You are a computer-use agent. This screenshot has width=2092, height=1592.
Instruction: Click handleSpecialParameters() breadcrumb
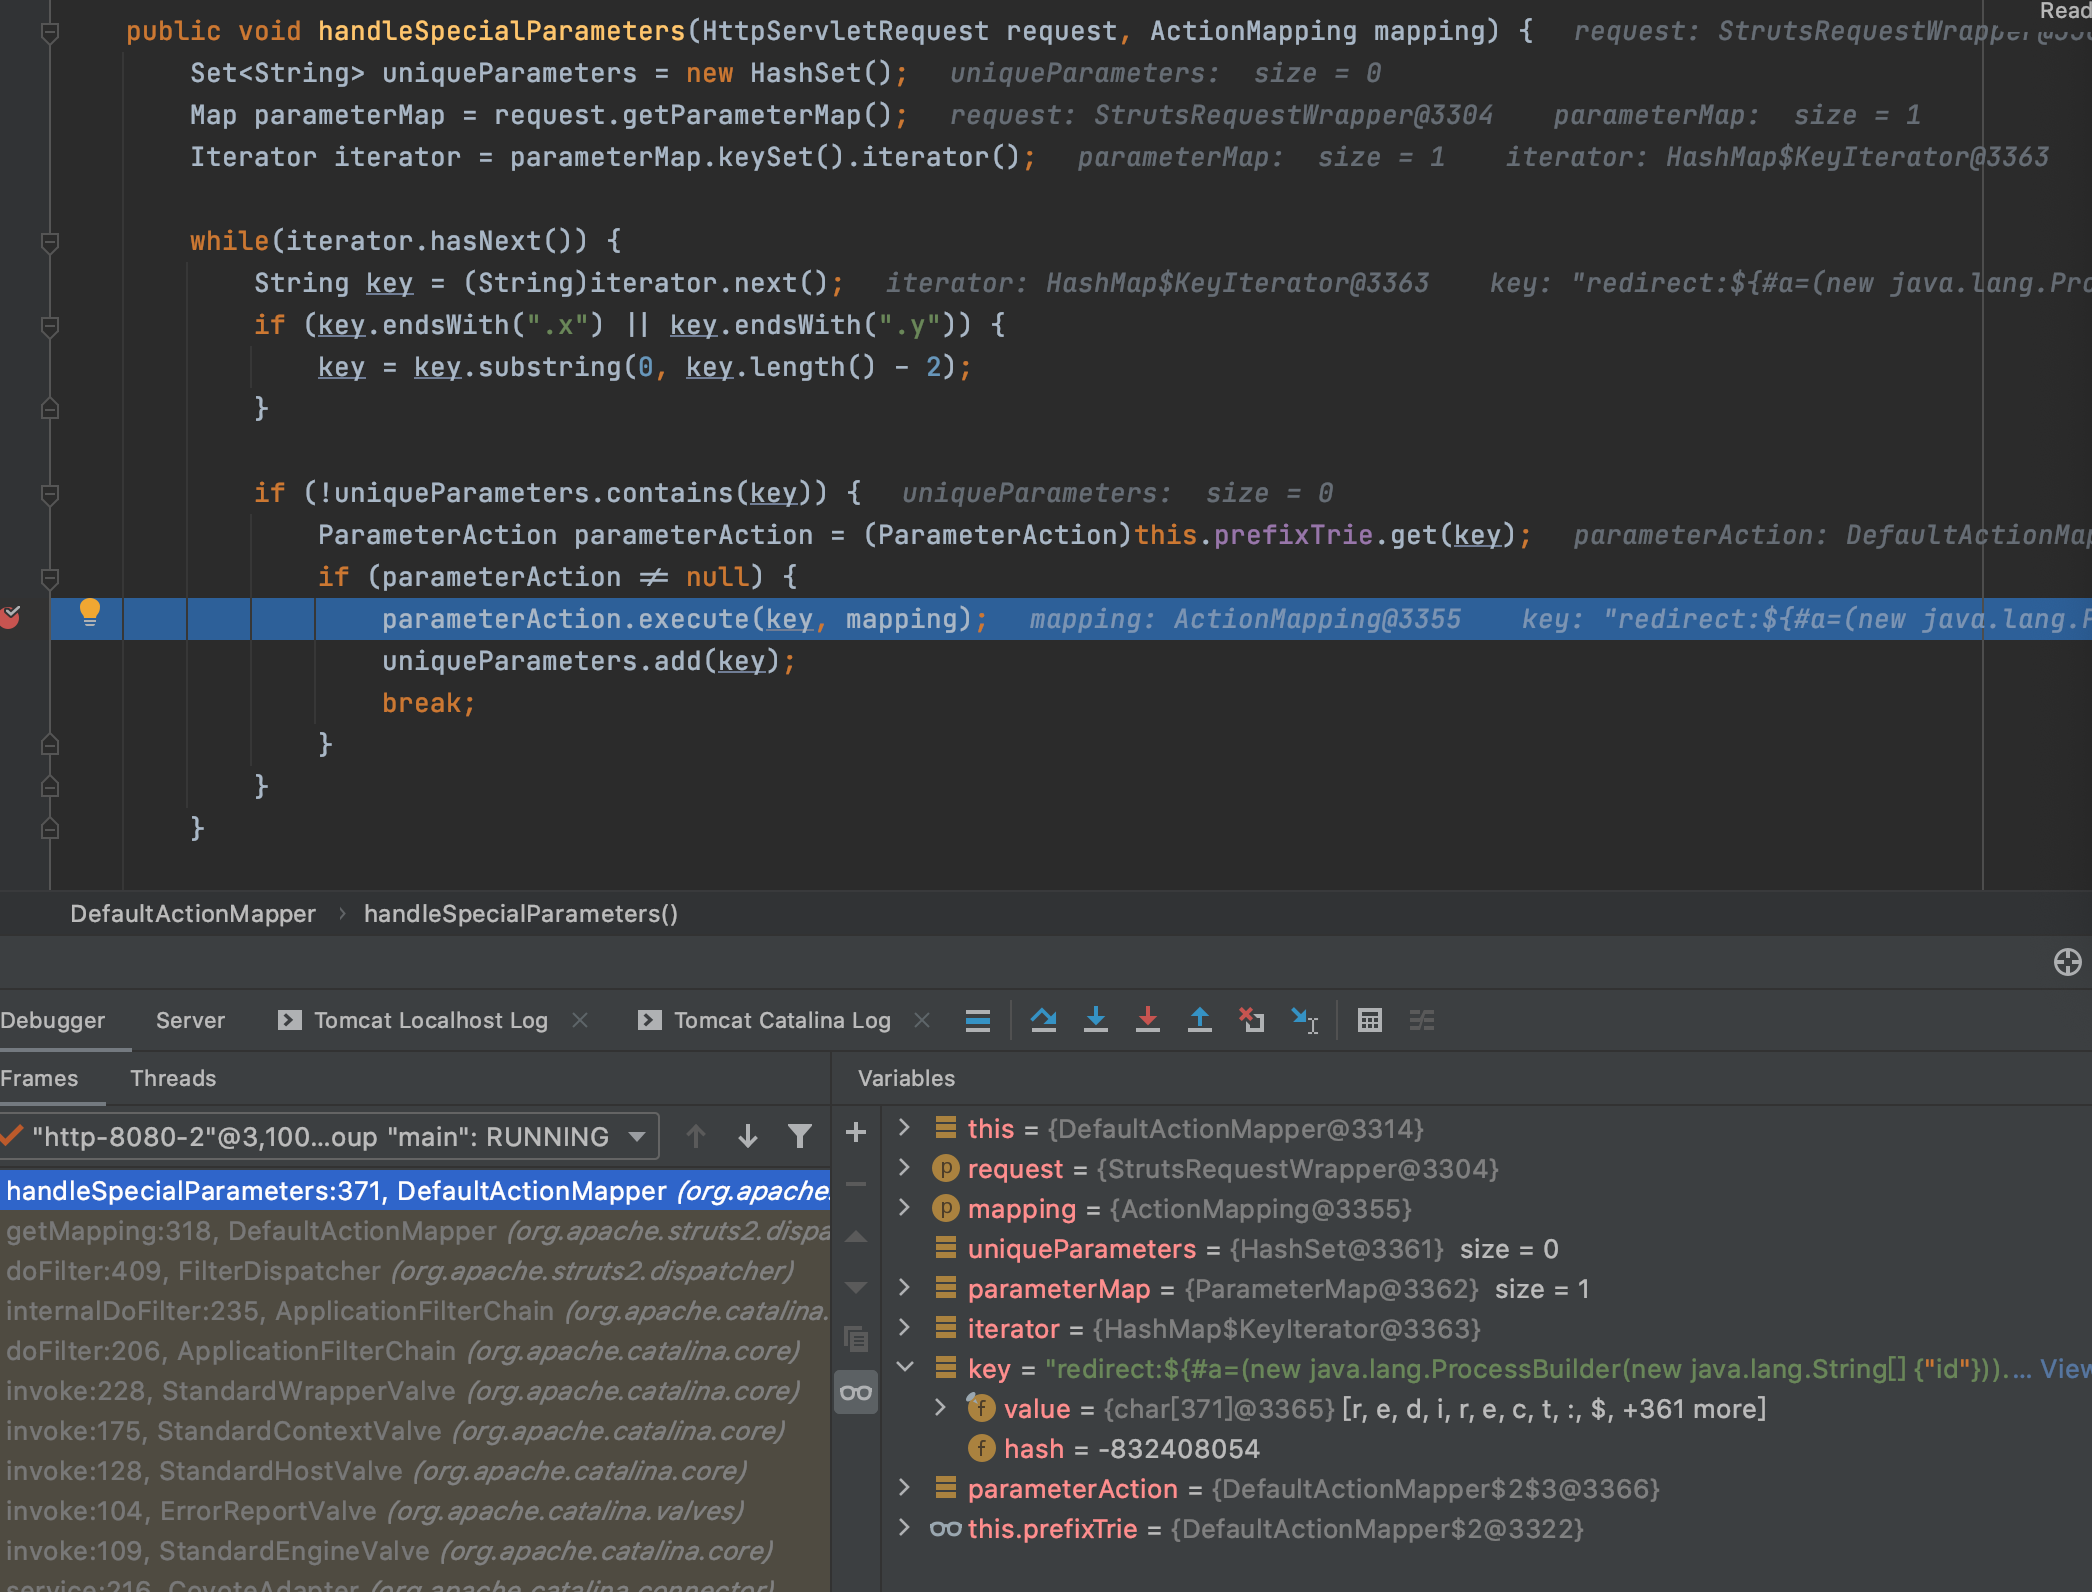[521, 914]
